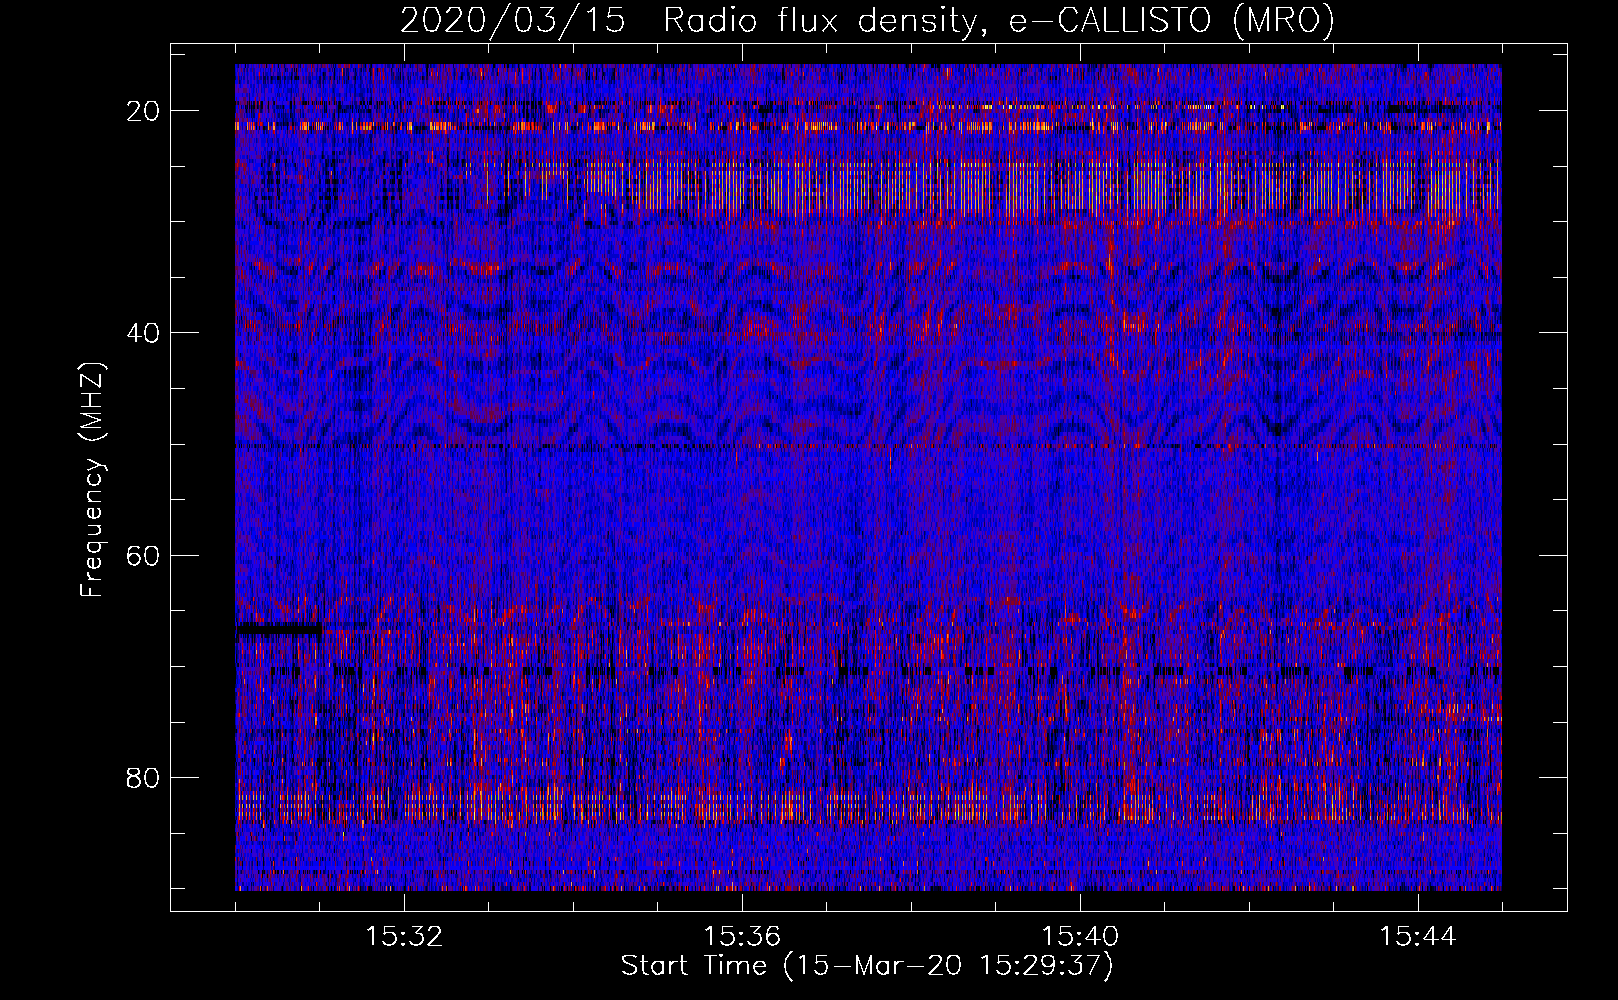
Task: Click the 15:40 time tick label
Action: pyautogui.click(x=1080, y=937)
